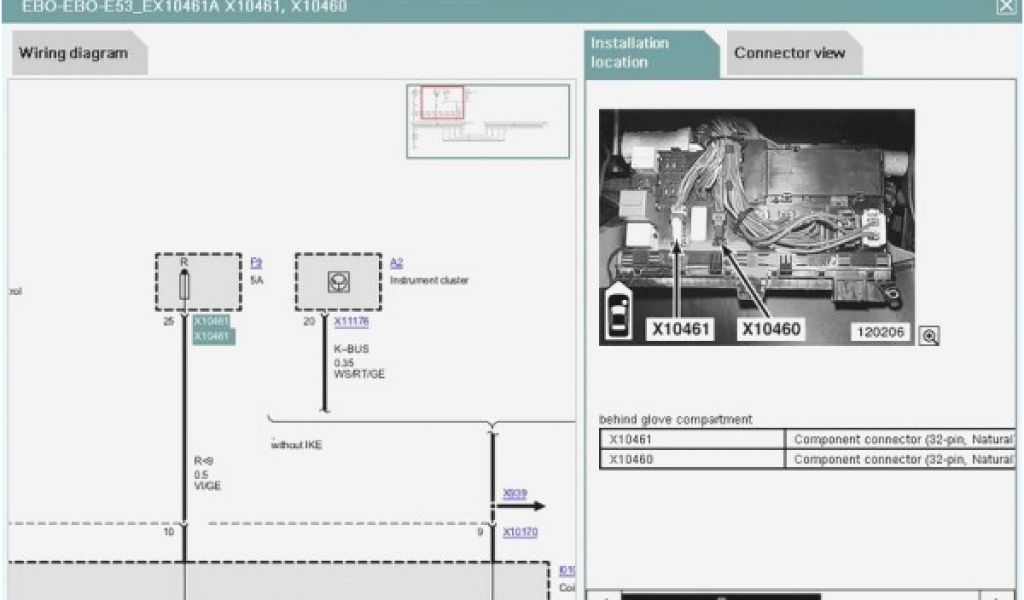This screenshot has height=600, width=1024.
Task: Open the F9 fuse link
Action: coord(256,263)
